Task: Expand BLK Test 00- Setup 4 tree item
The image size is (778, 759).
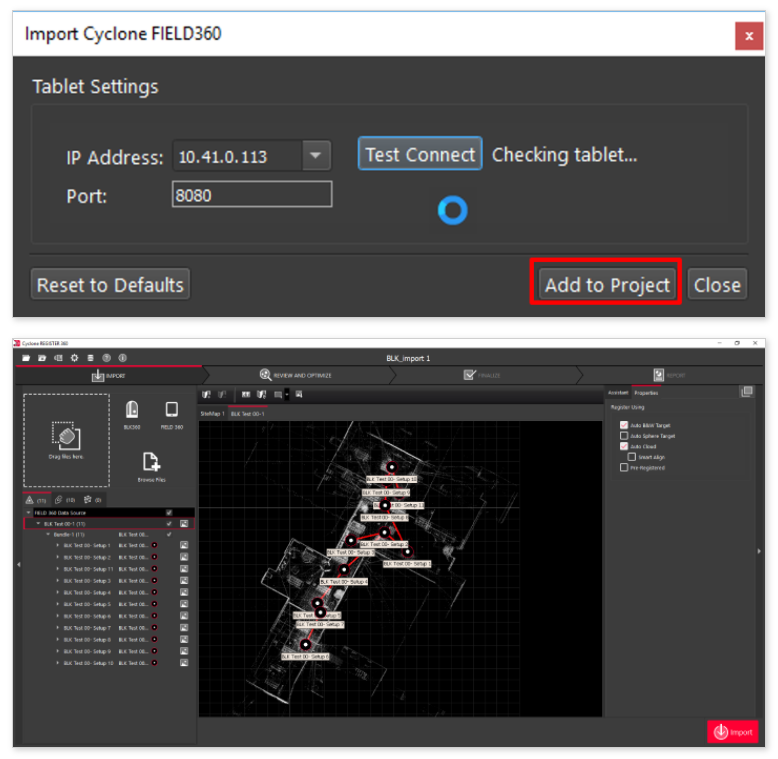Action: tap(57, 593)
